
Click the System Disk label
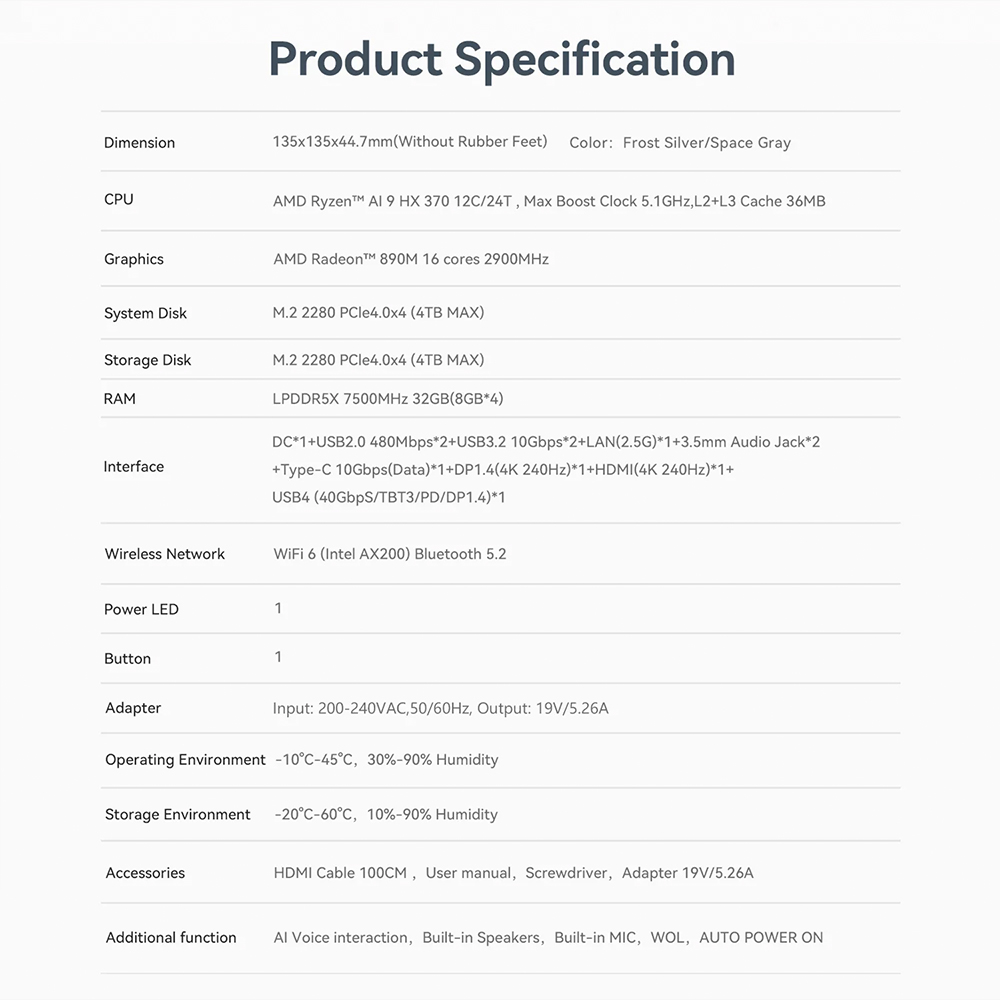click(145, 313)
